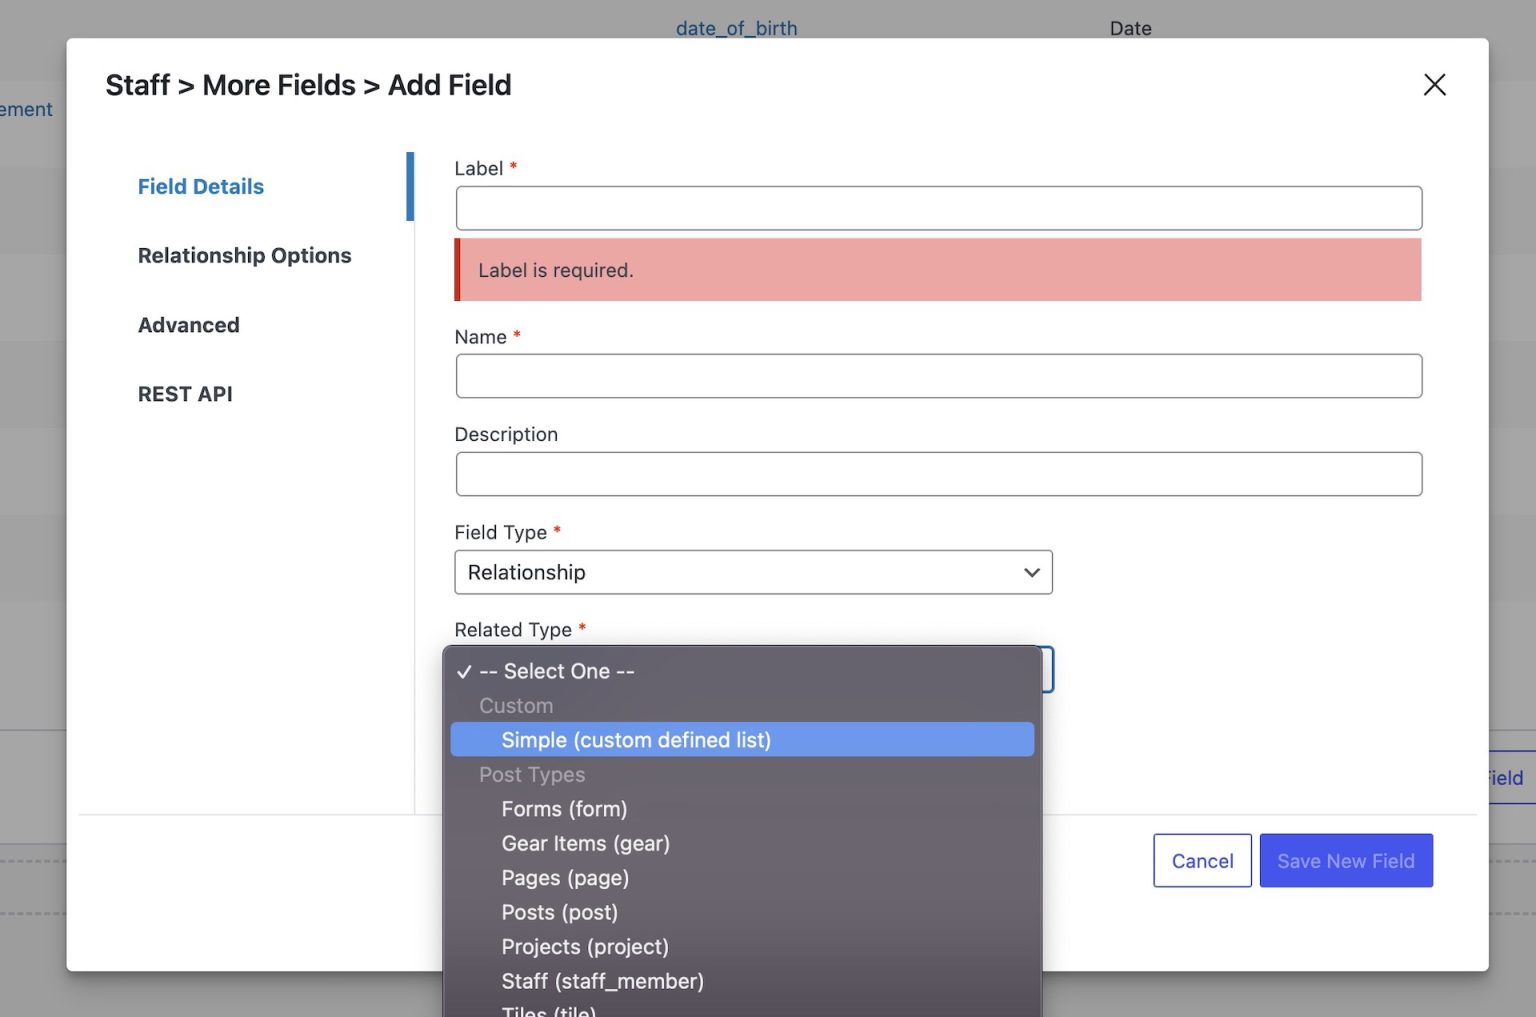Open the Field Type dropdown chevron
Viewport: 1536px width, 1017px height.
[x=1031, y=572]
